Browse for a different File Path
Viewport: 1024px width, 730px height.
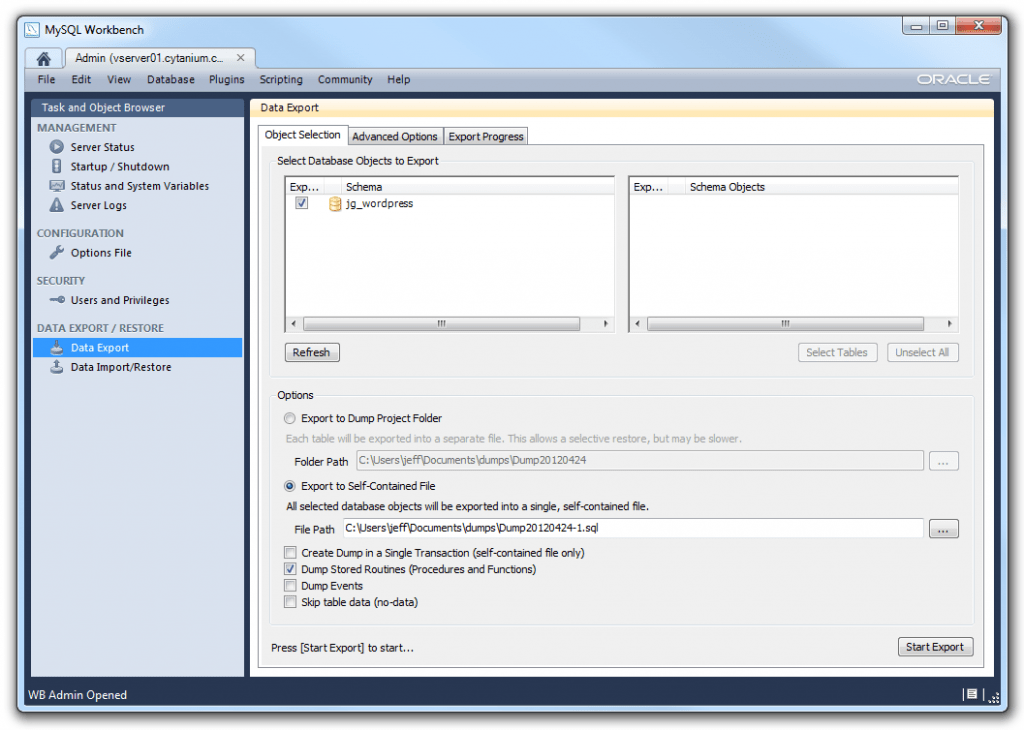click(943, 528)
